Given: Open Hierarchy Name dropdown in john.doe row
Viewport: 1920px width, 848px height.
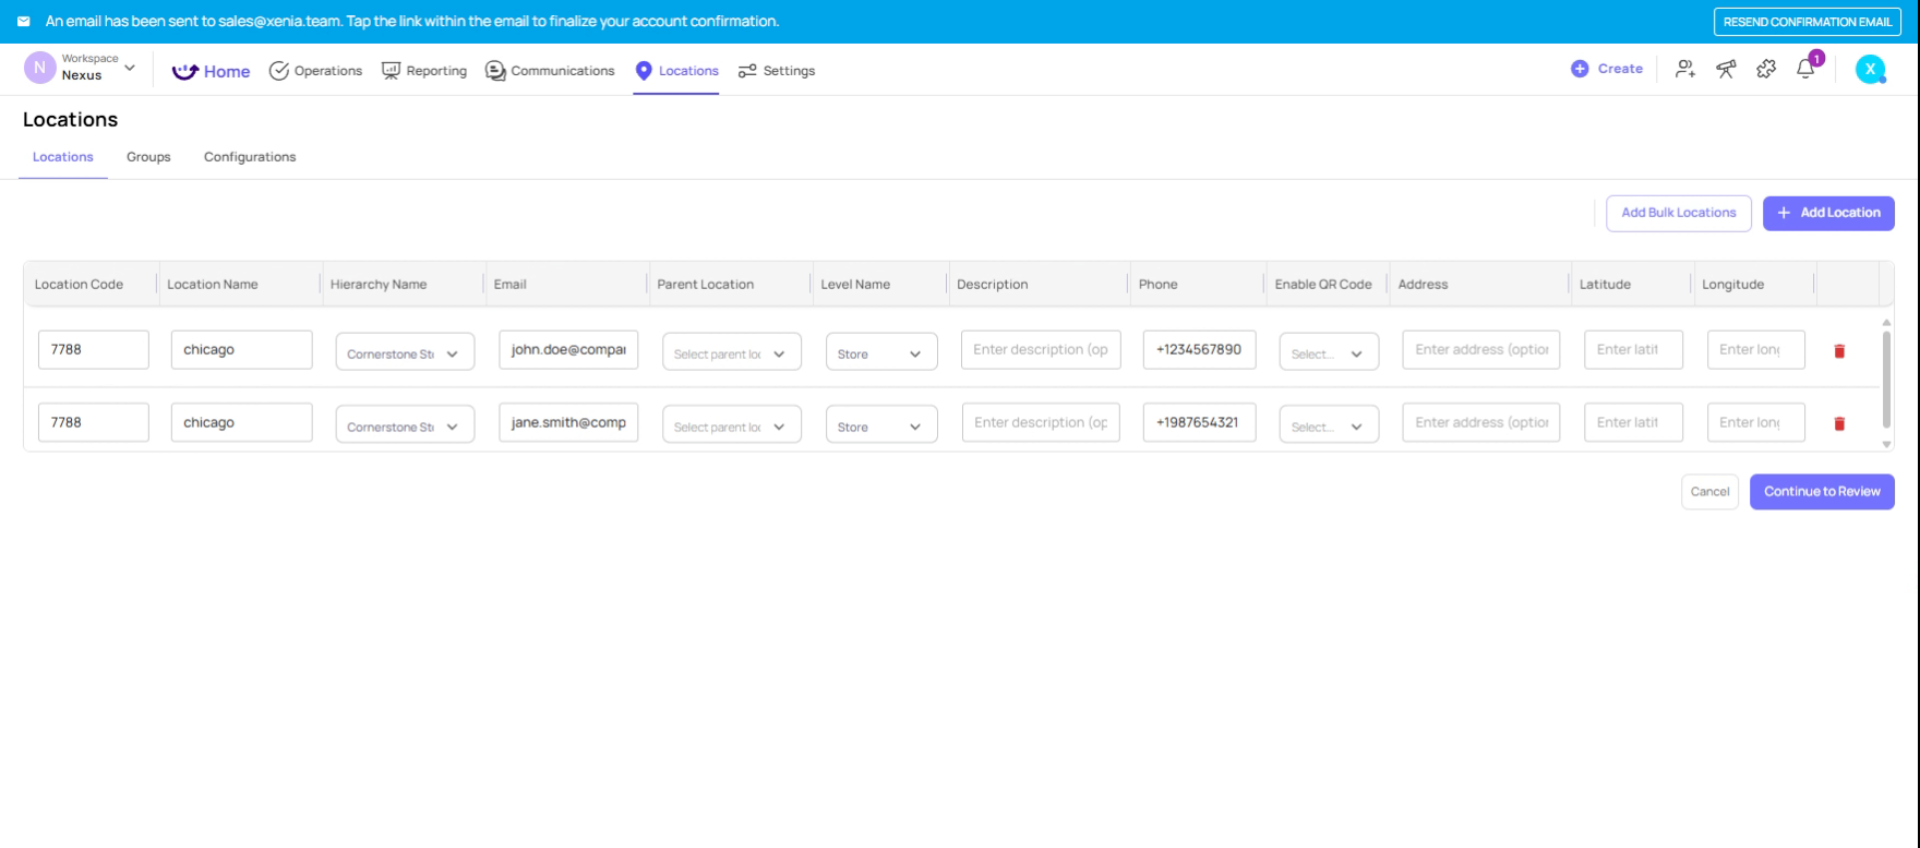Looking at the screenshot, I should [405, 352].
